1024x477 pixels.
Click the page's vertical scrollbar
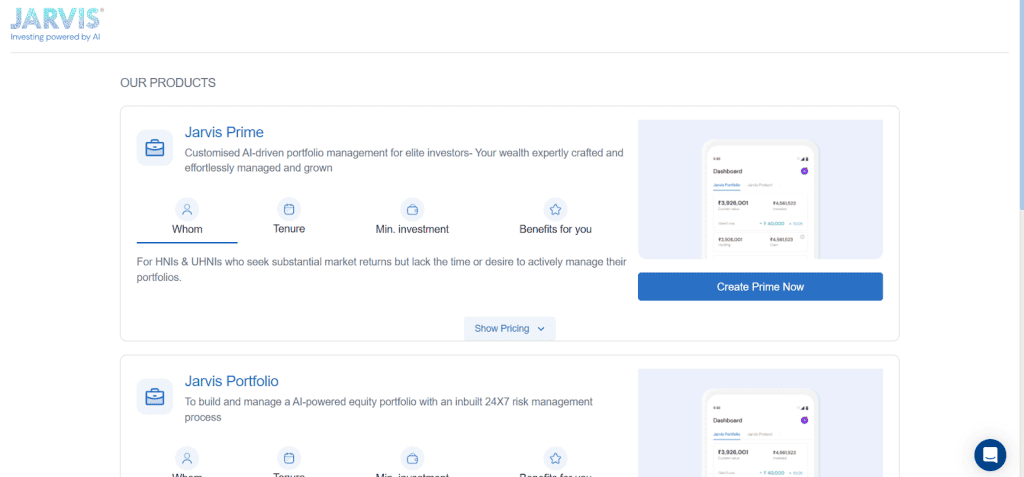pyautogui.click(x=1018, y=100)
